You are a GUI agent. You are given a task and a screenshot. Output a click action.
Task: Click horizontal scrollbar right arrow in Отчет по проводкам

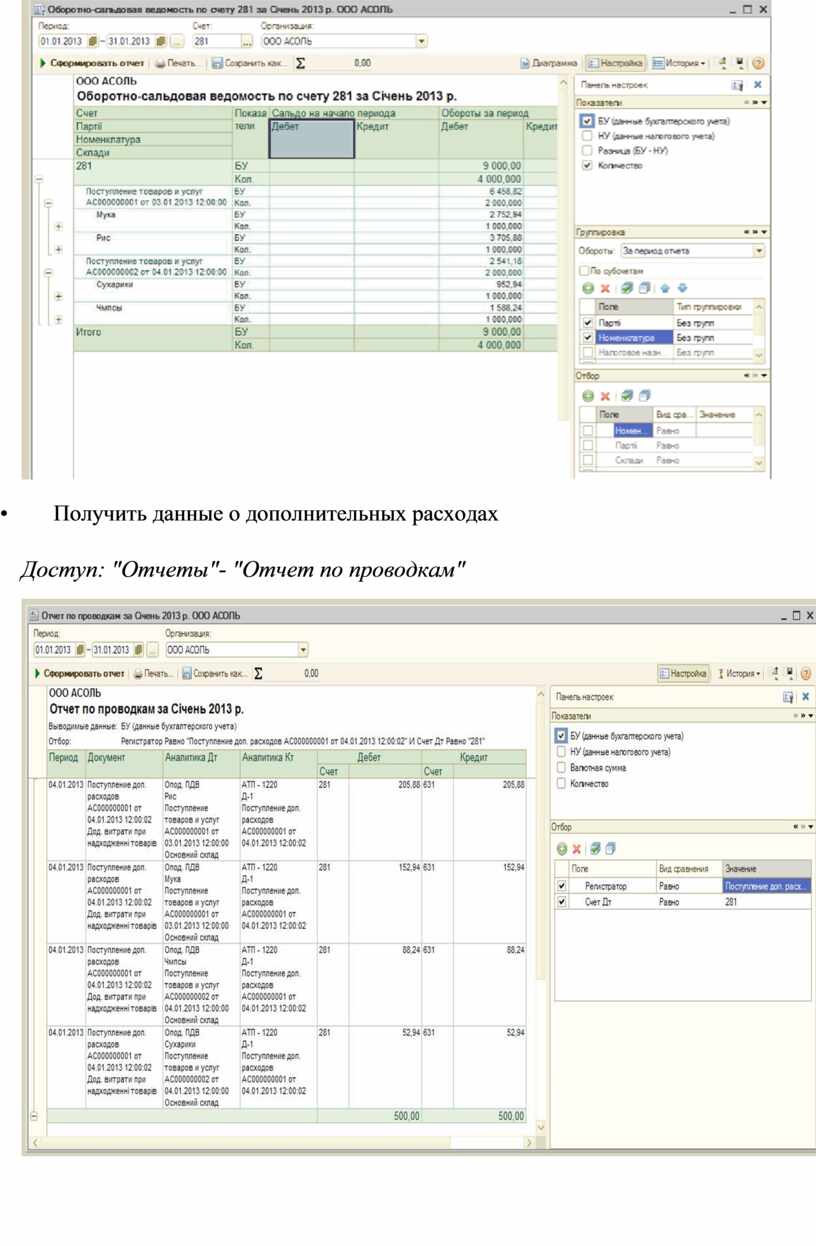pyautogui.click(x=529, y=1143)
